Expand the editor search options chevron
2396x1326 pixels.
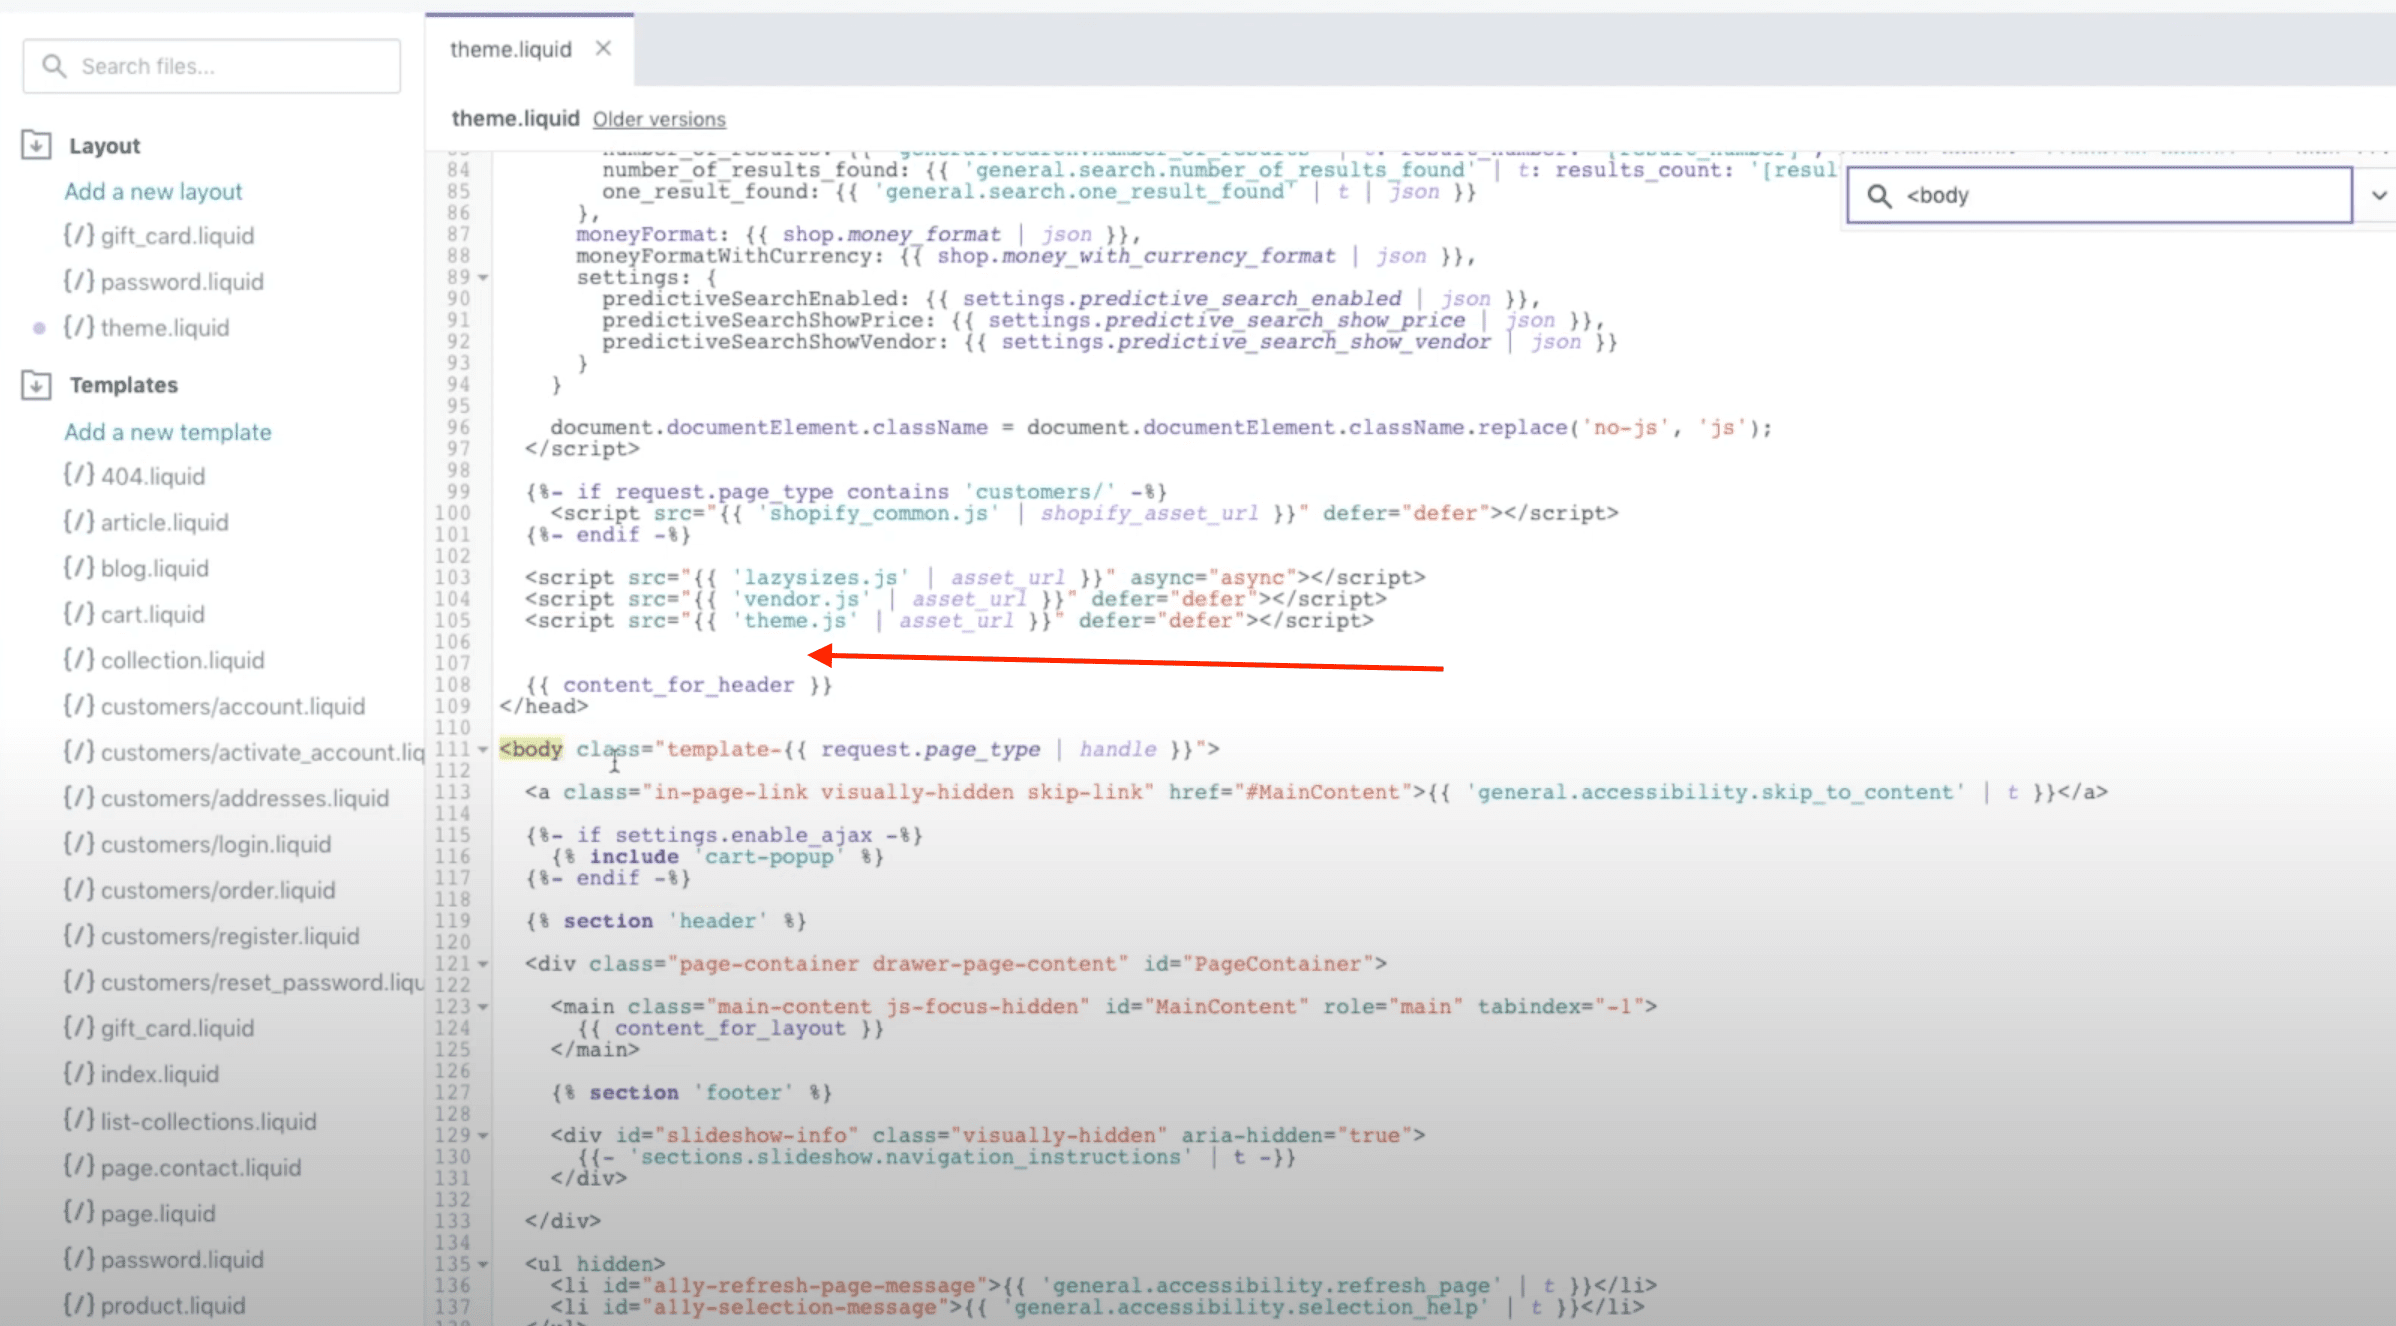point(2379,195)
